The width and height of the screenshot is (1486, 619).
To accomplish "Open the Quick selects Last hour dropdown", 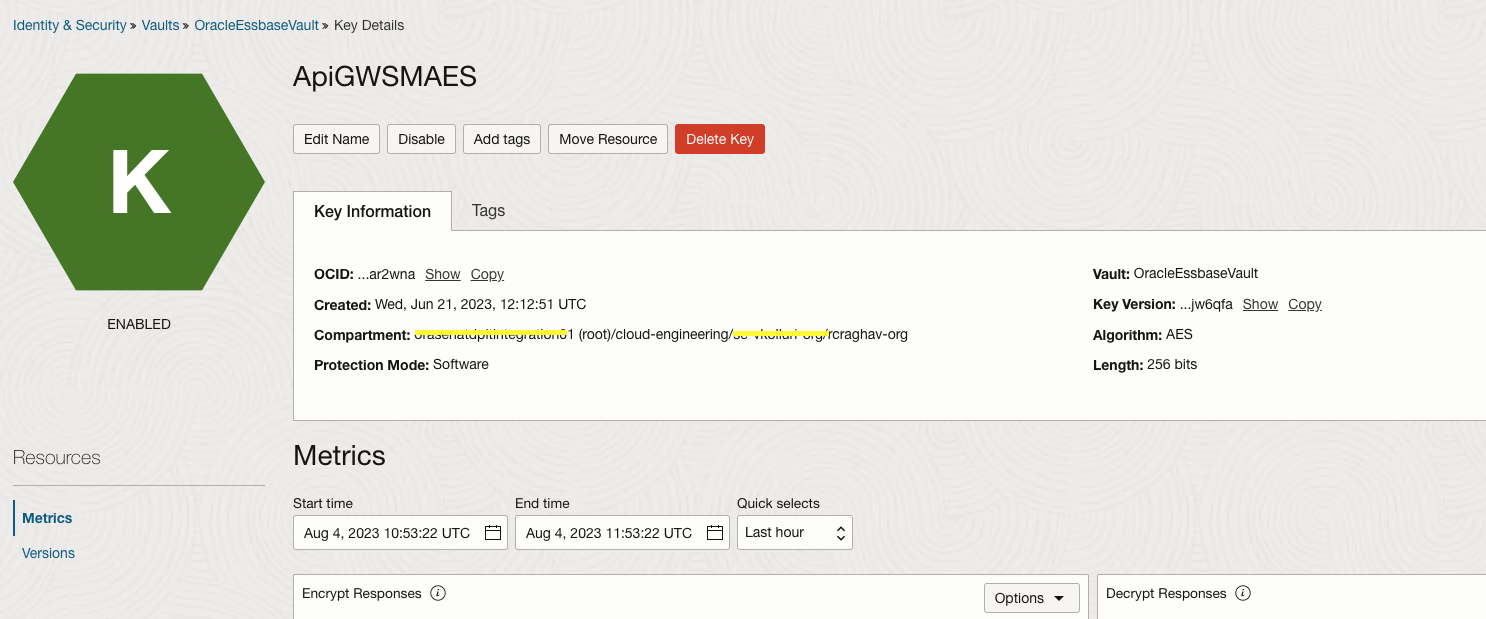I will tap(795, 533).
